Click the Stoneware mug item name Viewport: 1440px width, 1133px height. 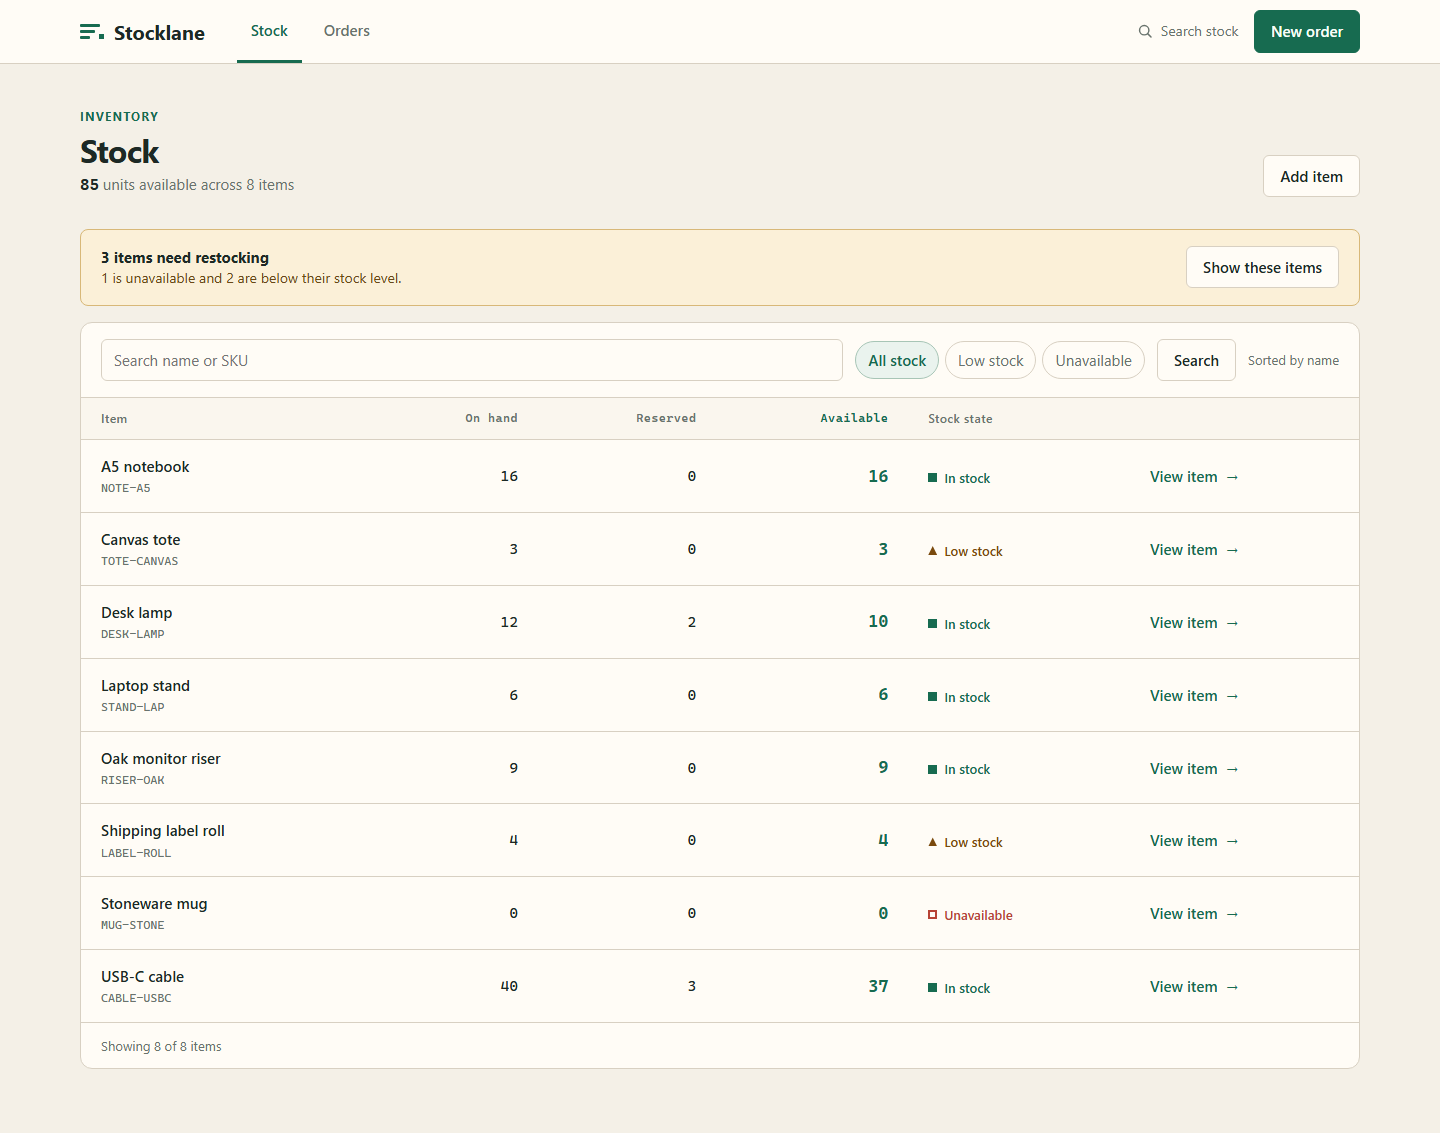[154, 904]
